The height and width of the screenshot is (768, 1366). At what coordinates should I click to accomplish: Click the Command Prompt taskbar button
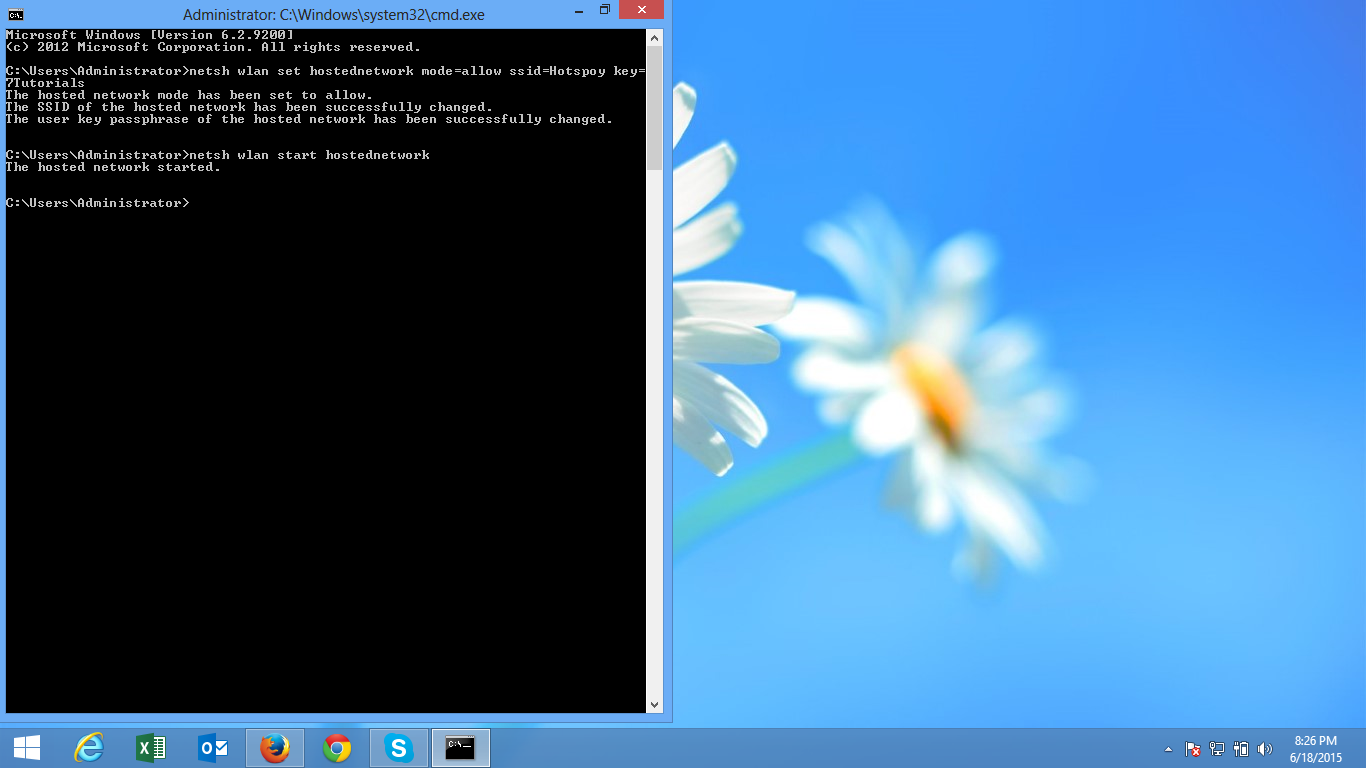(461, 748)
